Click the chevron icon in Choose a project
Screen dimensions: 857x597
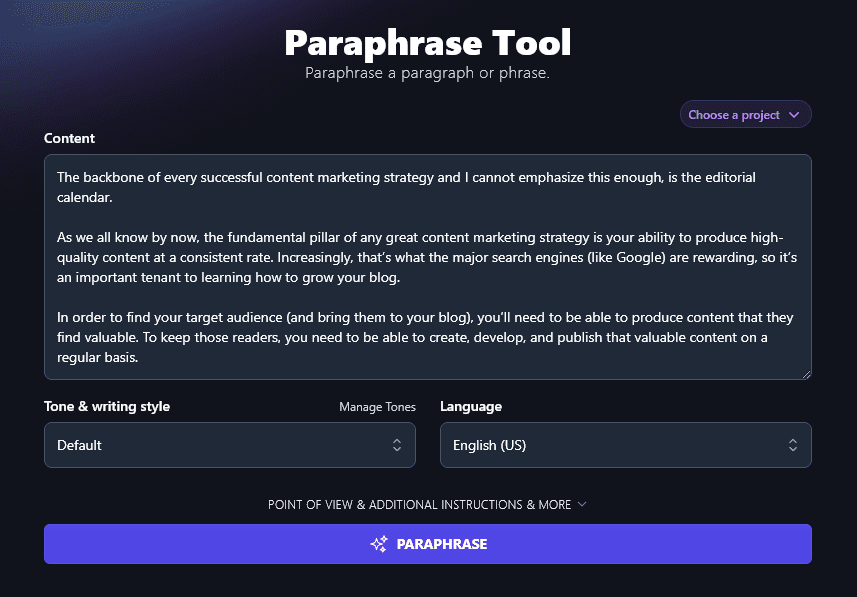[794, 115]
